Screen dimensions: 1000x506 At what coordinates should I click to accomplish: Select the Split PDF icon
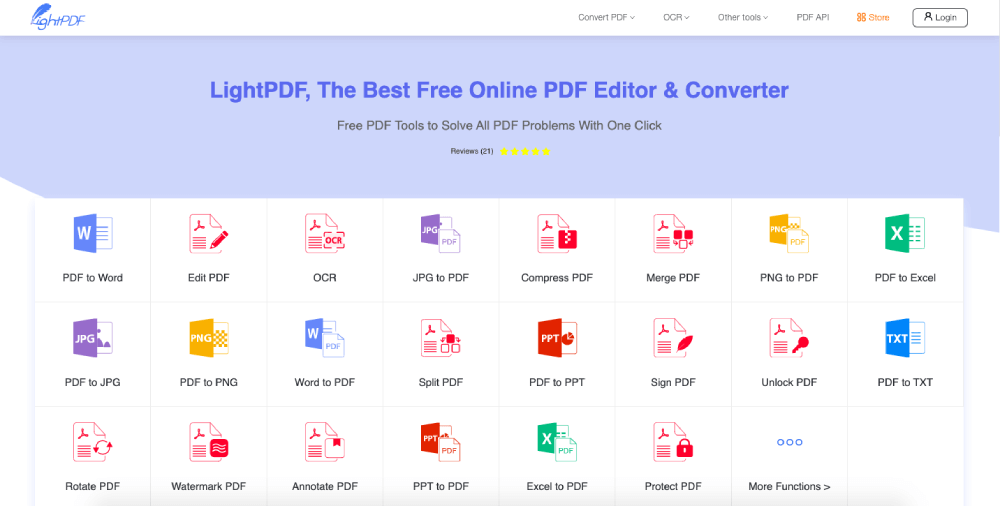tap(441, 338)
